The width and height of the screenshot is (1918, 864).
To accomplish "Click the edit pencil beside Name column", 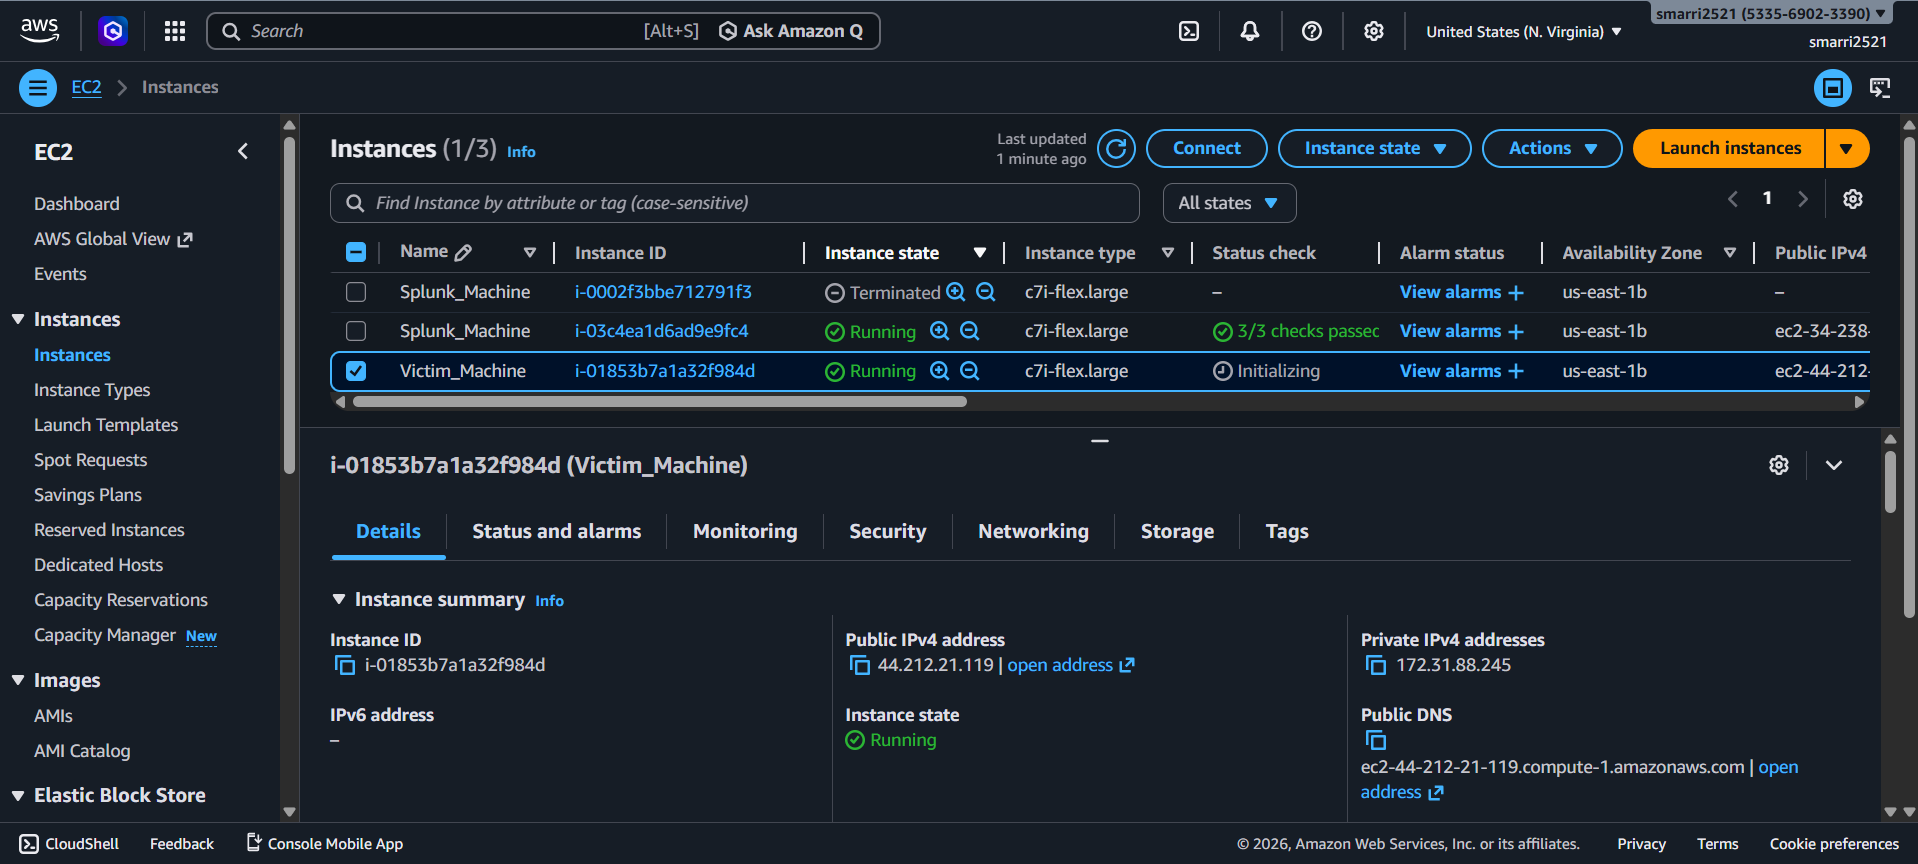I will click(463, 253).
